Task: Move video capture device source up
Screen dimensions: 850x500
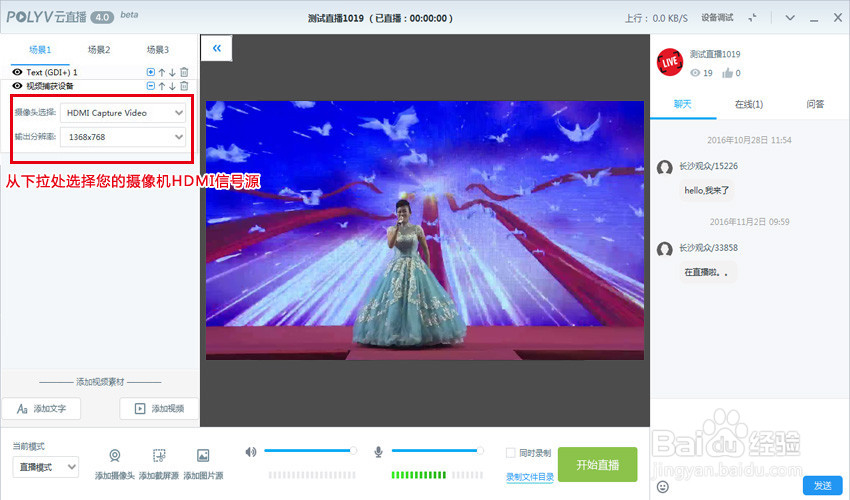Action: pyautogui.click(x=162, y=86)
